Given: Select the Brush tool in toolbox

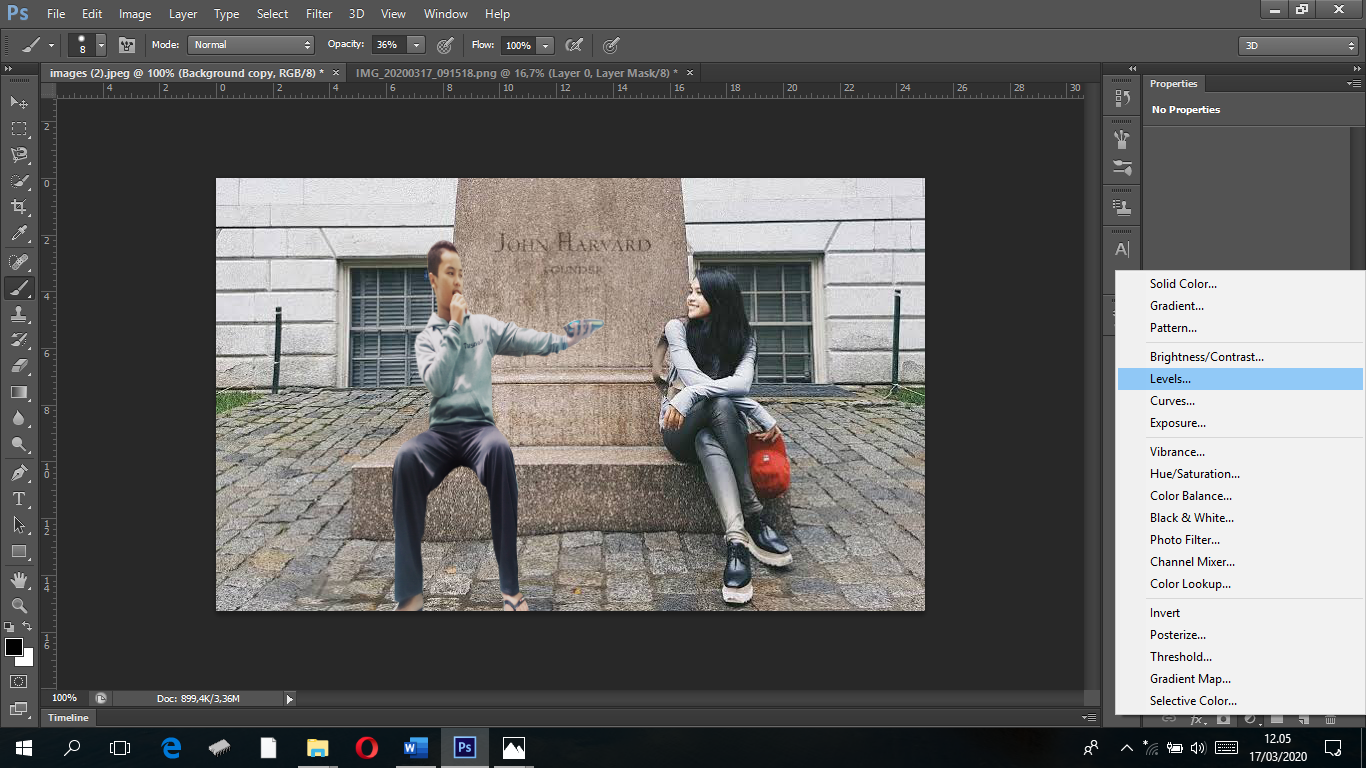Looking at the screenshot, I should (x=19, y=288).
